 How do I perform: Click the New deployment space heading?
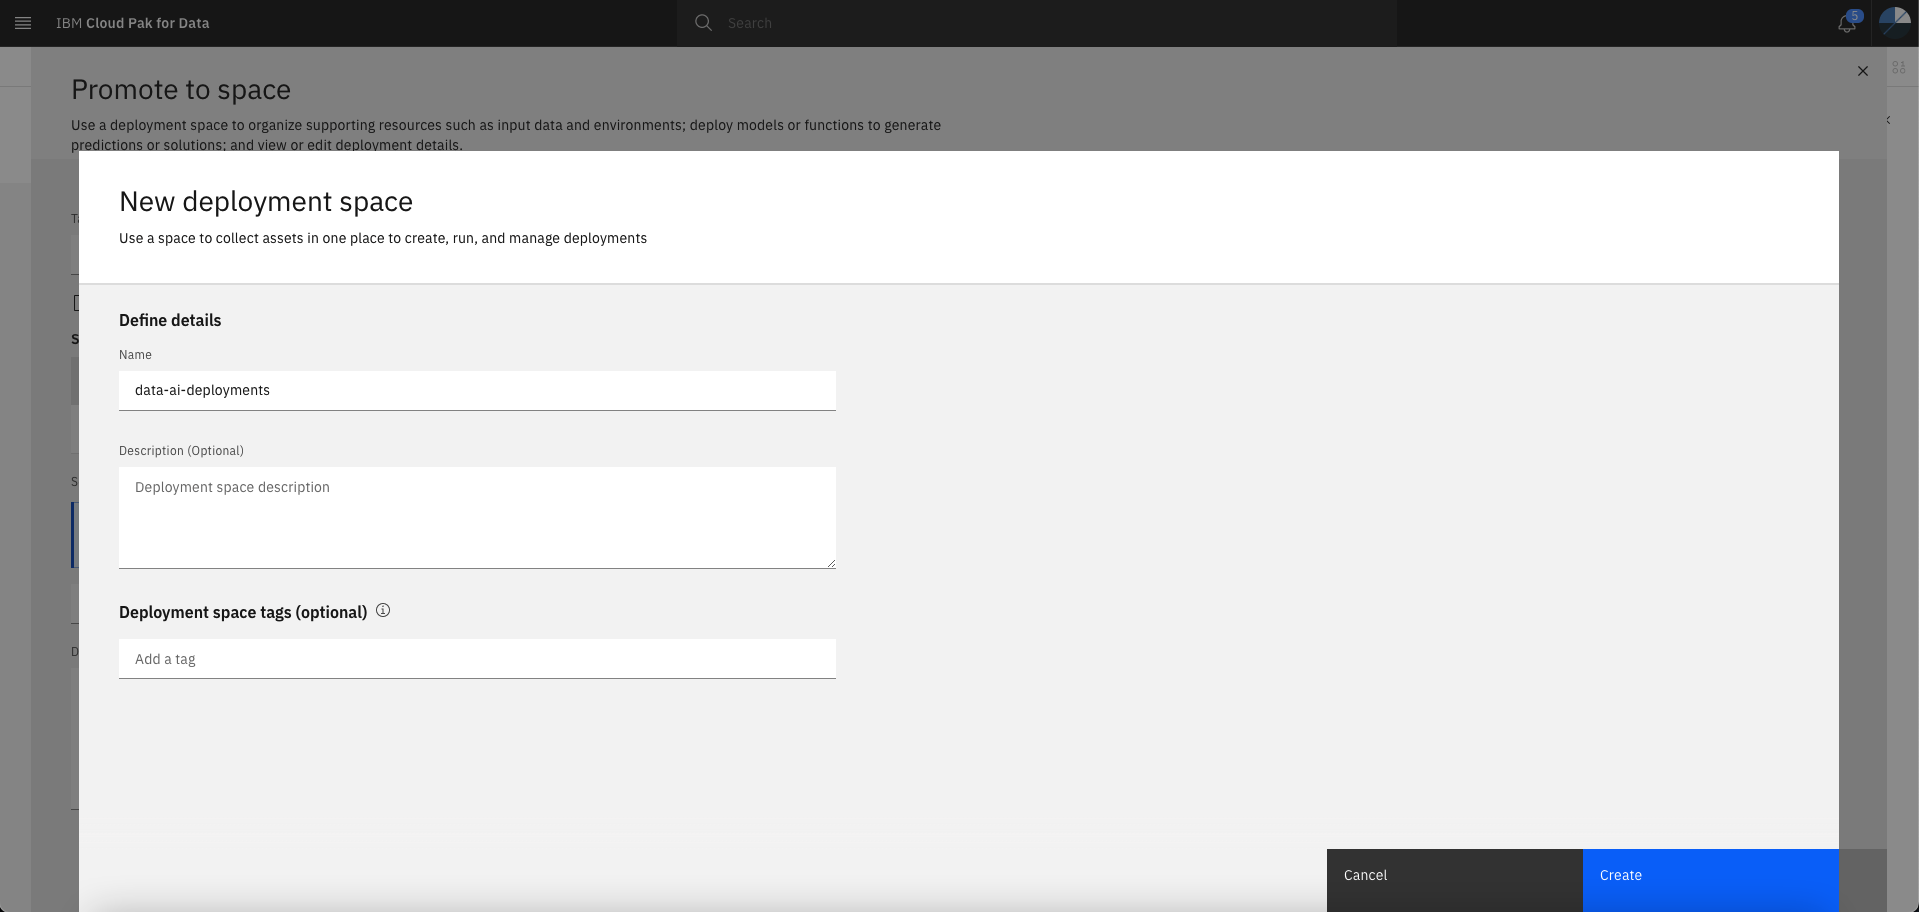[266, 201]
